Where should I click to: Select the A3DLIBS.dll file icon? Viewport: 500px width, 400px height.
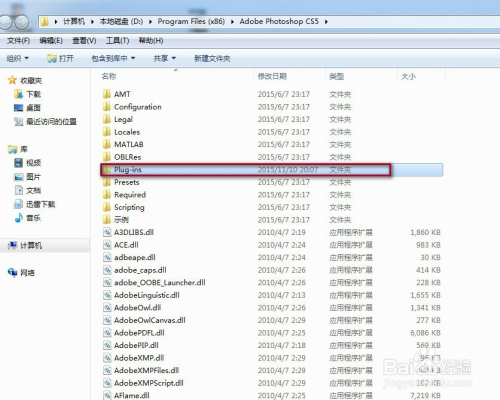tap(107, 232)
